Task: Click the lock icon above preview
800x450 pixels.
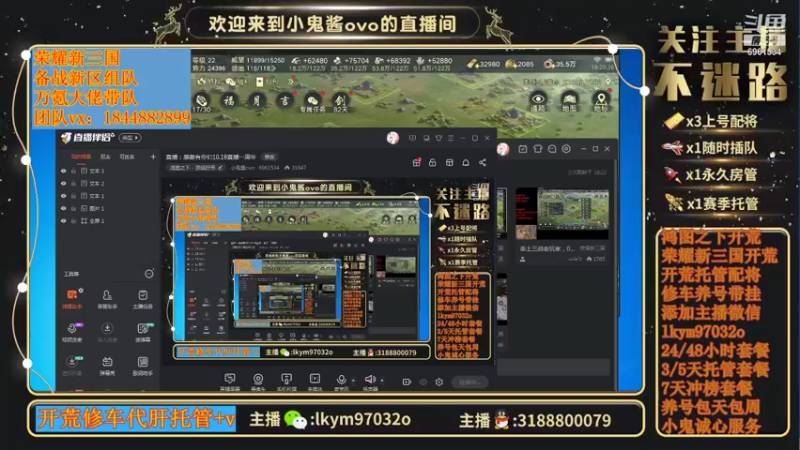Action: [433, 162]
